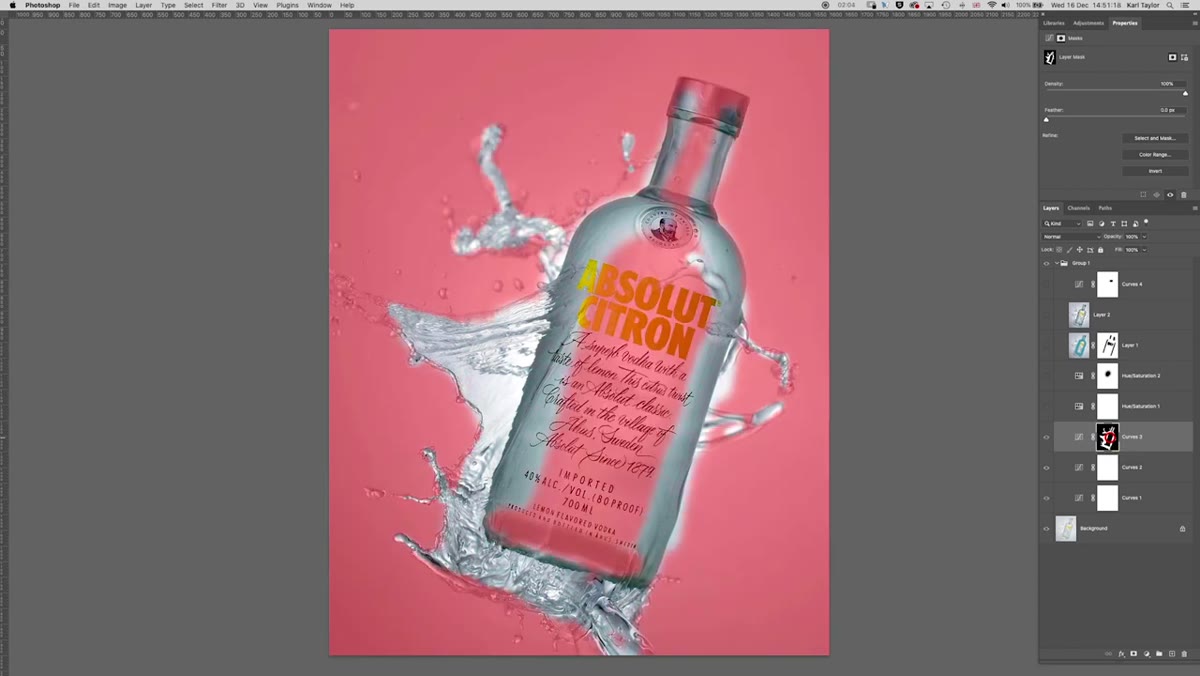This screenshot has height=676, width=1200.
Task: Create a new group folder icon
Action: coord(1159,654)
